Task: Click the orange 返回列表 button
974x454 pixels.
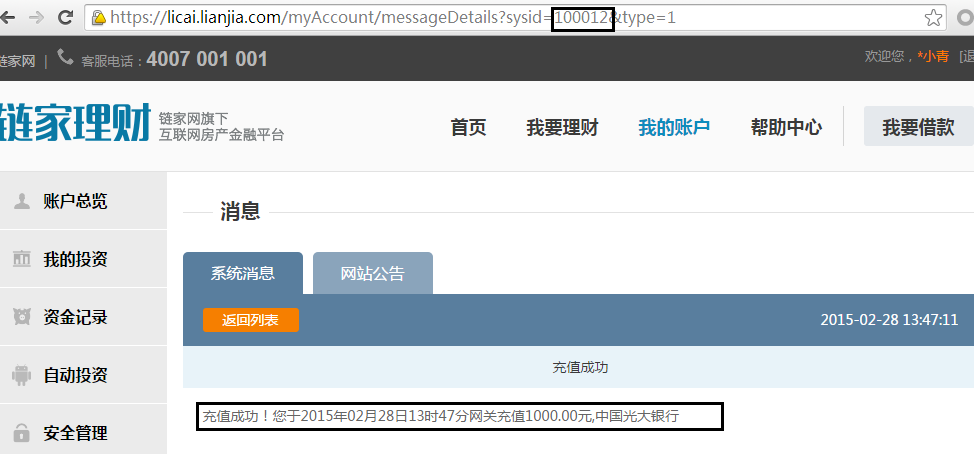Action: (251, 320)
